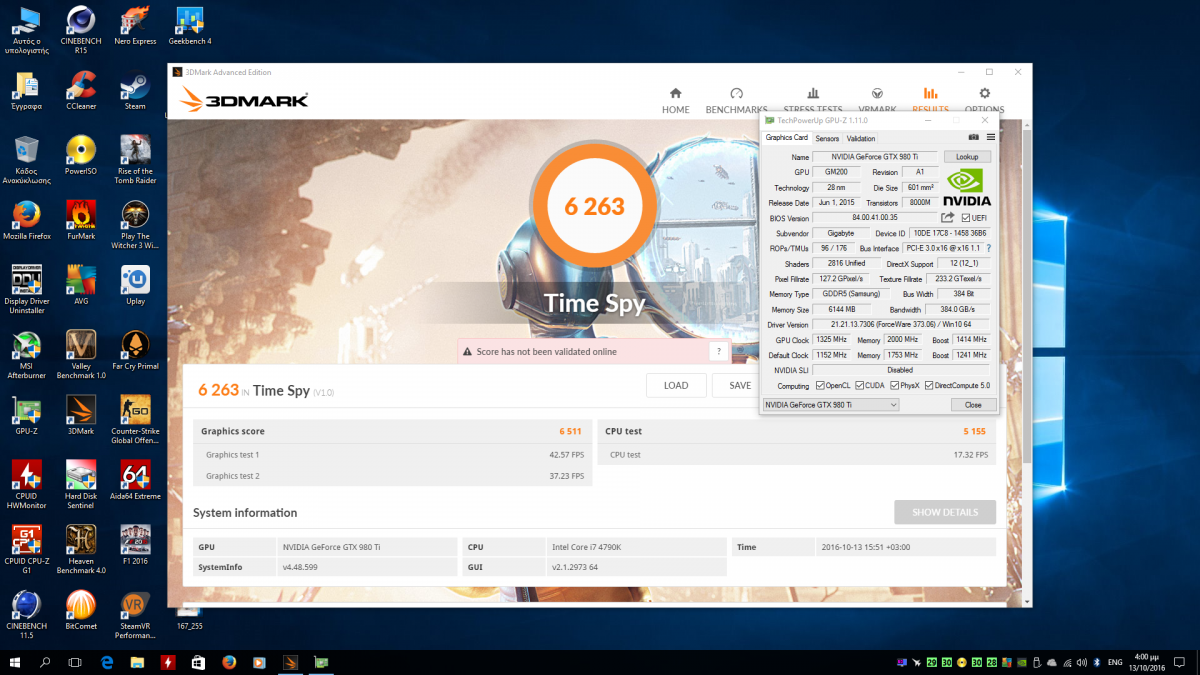
Task: Click the LOAD button in 3DMark
Action: pos(676,385)
